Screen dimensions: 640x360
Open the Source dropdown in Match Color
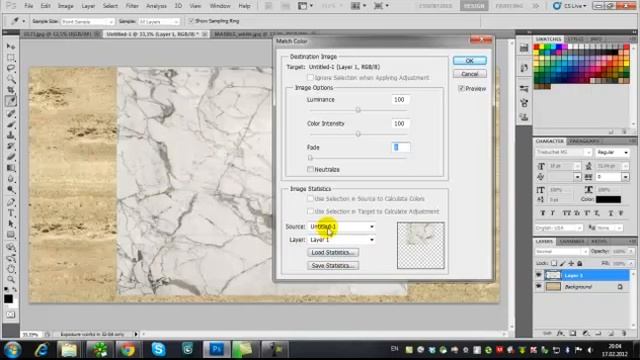point(341,227)
